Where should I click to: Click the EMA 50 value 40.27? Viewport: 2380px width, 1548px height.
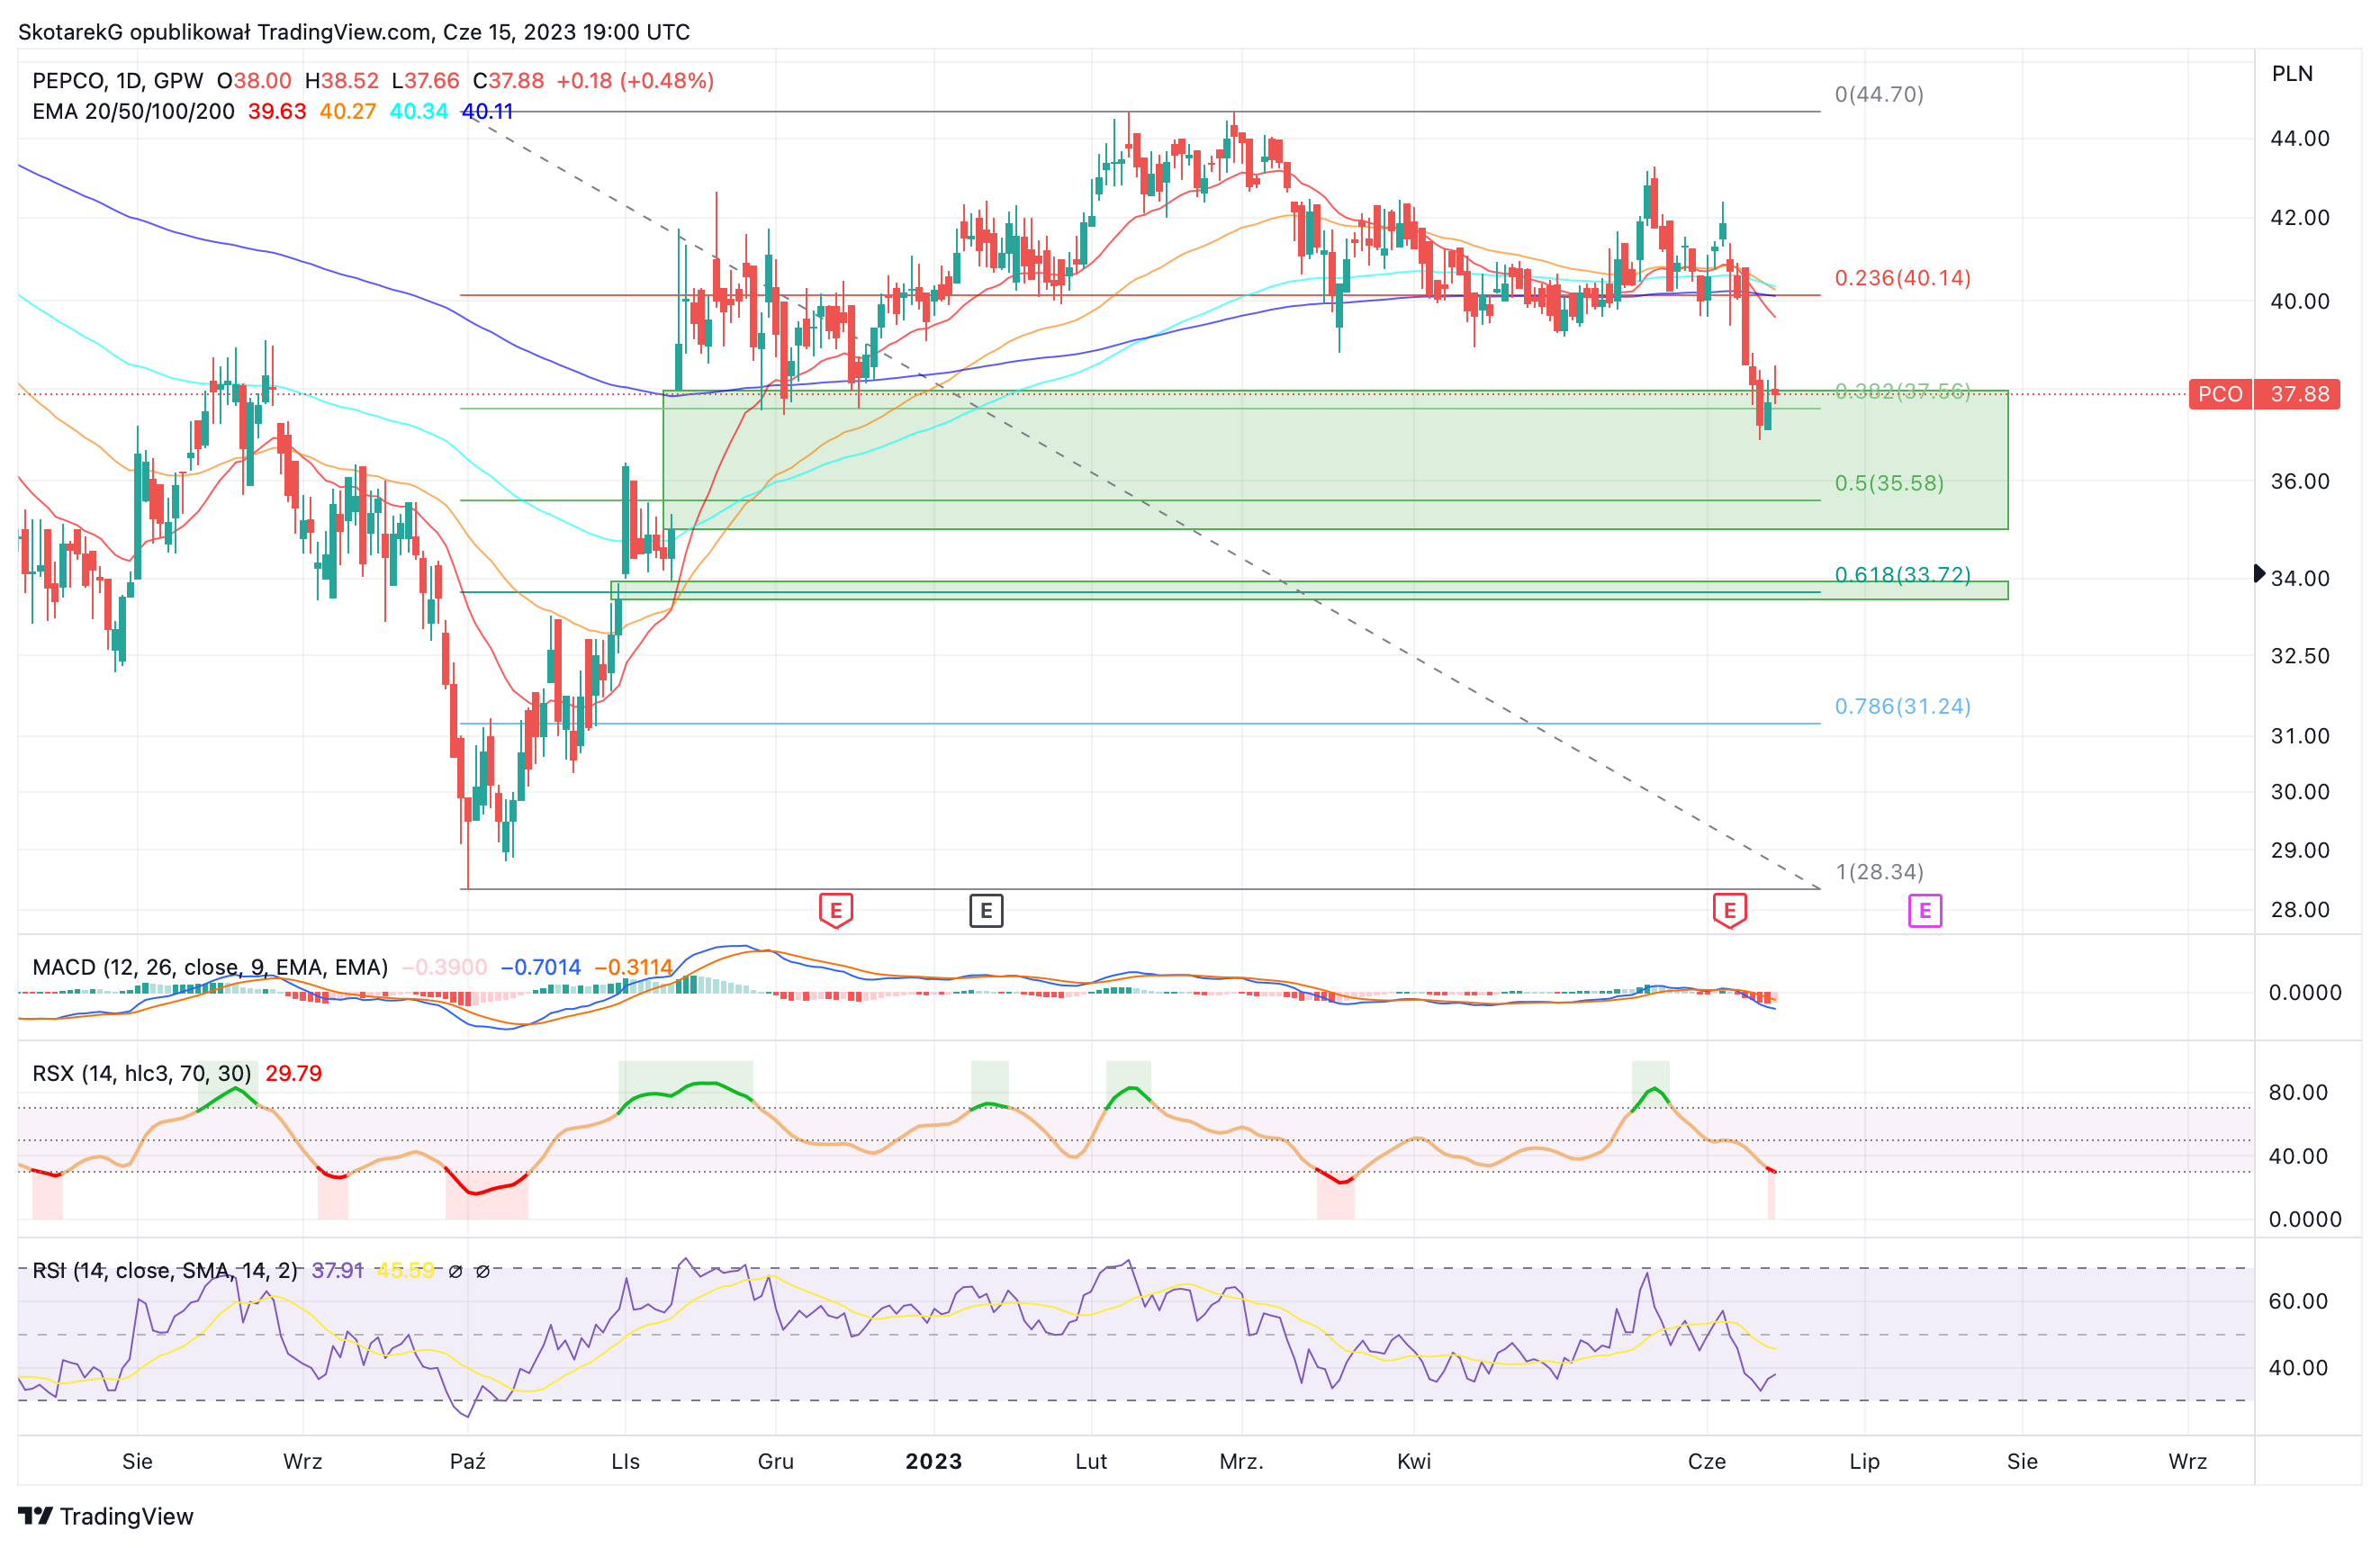point(348,111)
